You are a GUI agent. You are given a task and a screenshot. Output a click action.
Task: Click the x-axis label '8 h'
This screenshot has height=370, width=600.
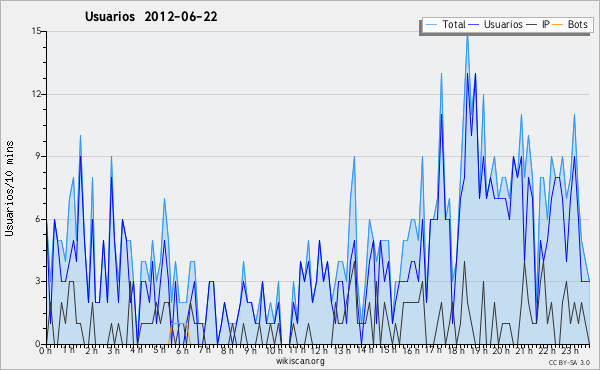point(227,350)
